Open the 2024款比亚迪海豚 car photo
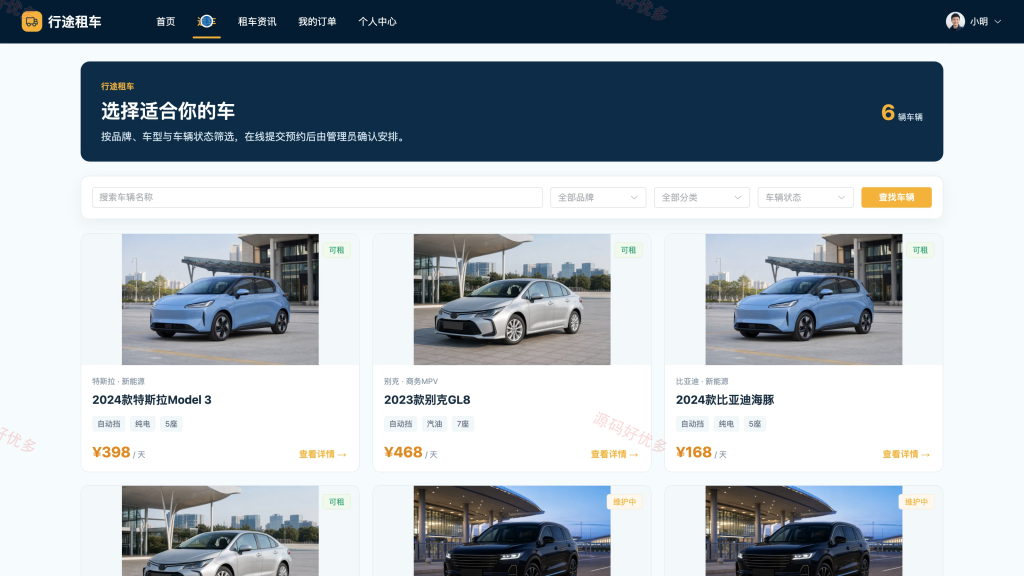The image size is (1024, 576). pyautogui.click(x=803, y=299)
